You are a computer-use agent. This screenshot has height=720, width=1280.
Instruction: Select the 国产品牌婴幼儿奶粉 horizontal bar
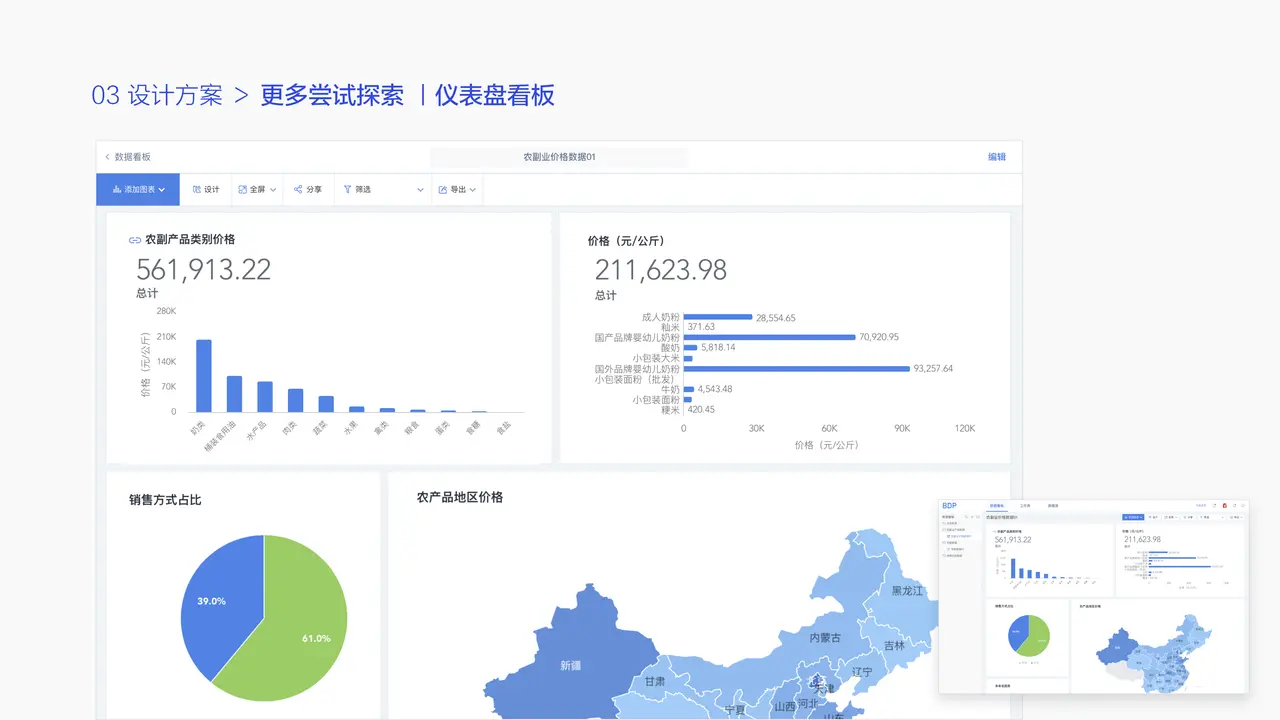click(770, 337)
